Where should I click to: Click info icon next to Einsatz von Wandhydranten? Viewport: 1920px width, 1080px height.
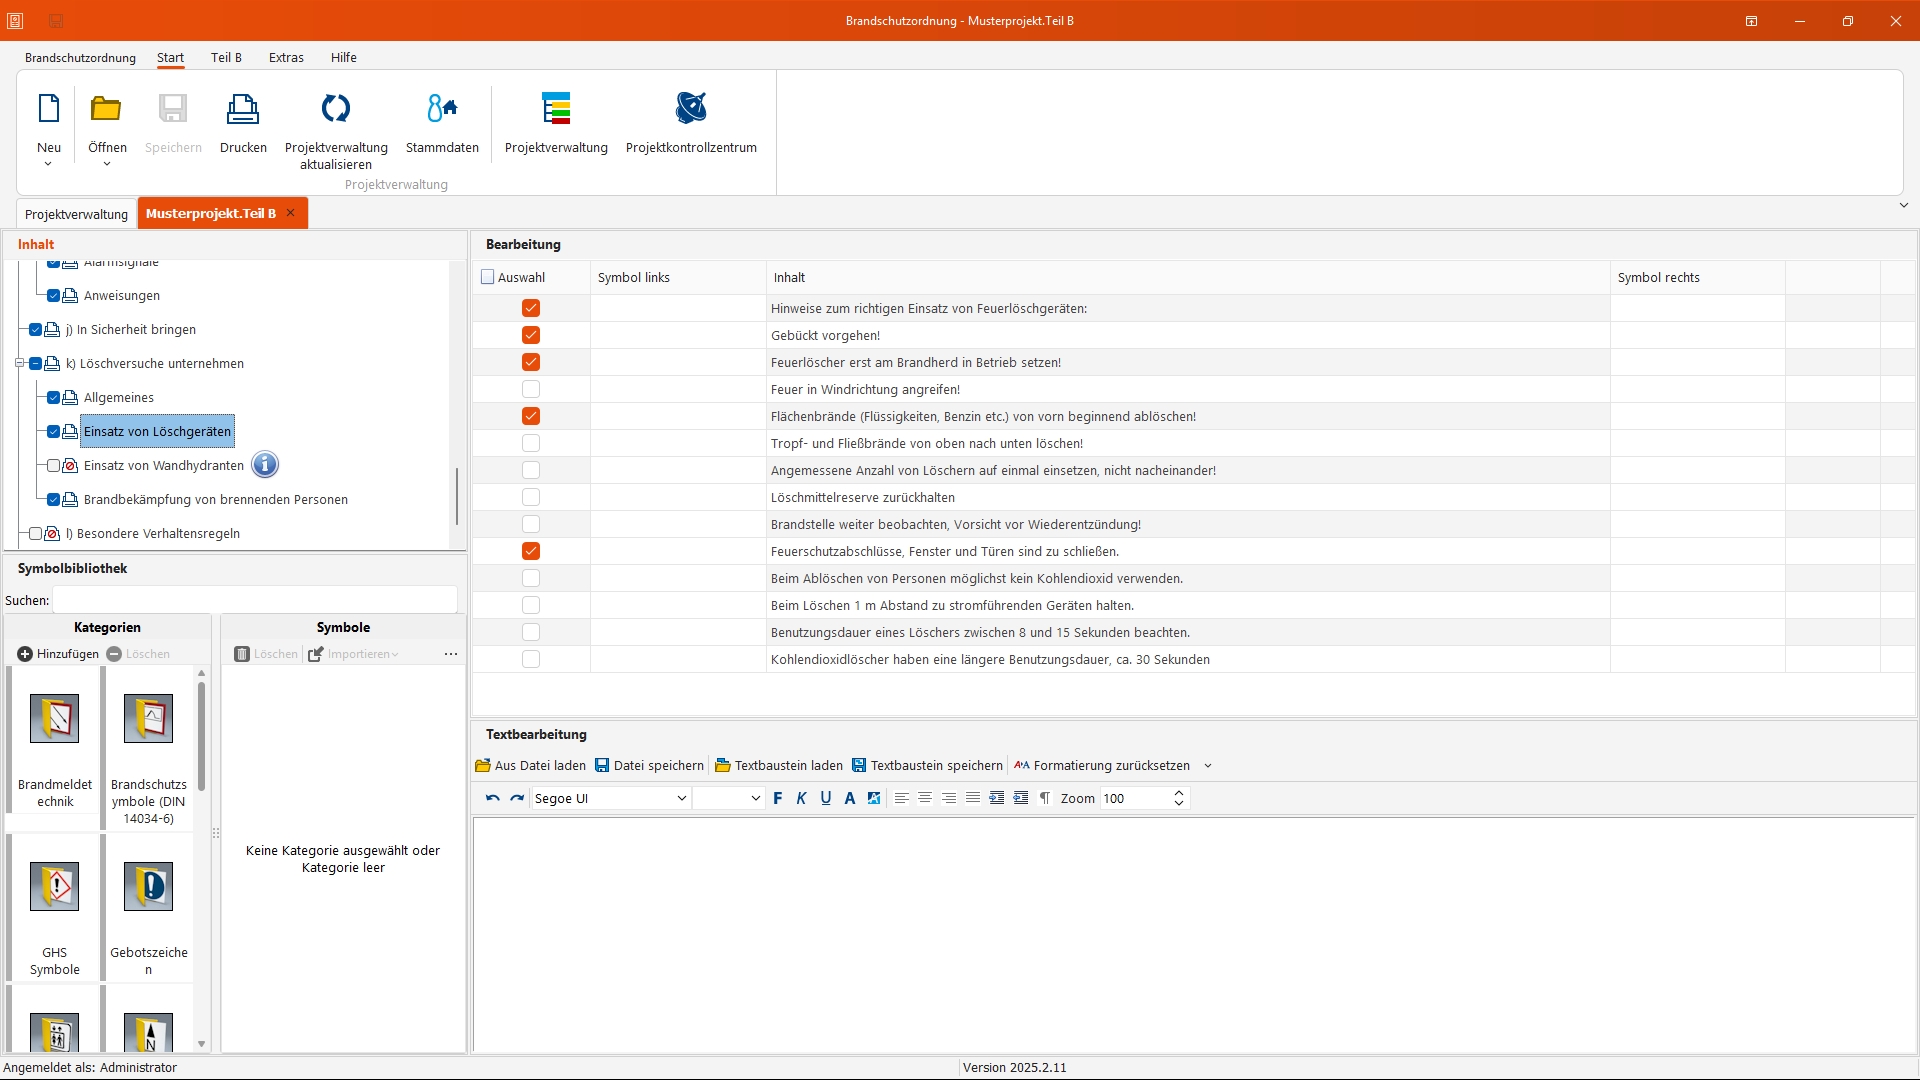pos(265,465)
